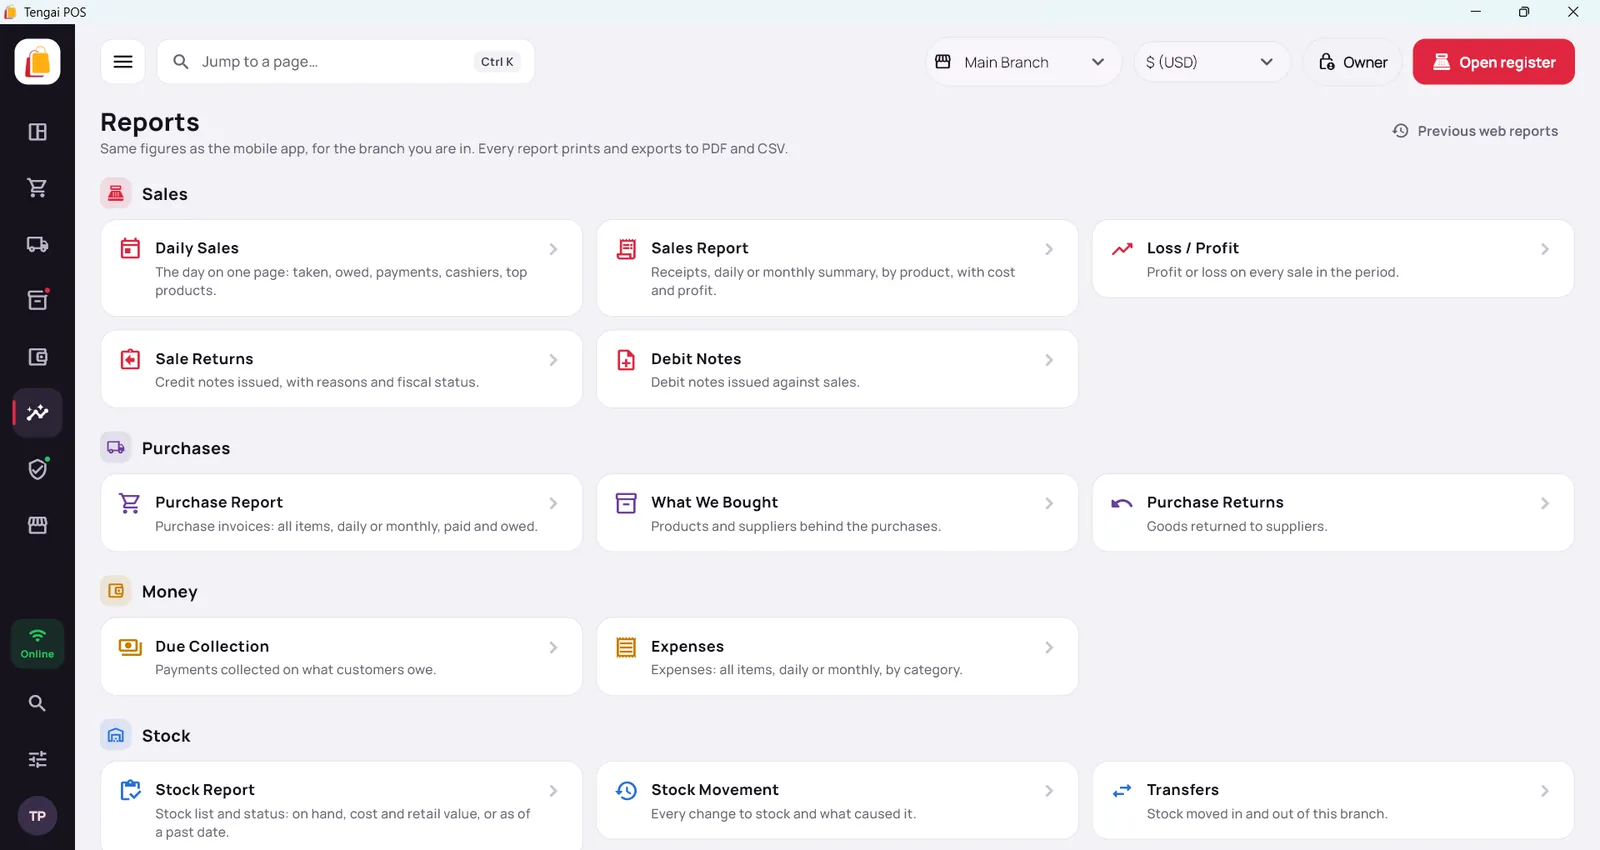Open the Purchase Report card
Image resolution: width=1600 pixels, height=850 pixels.
341,513
